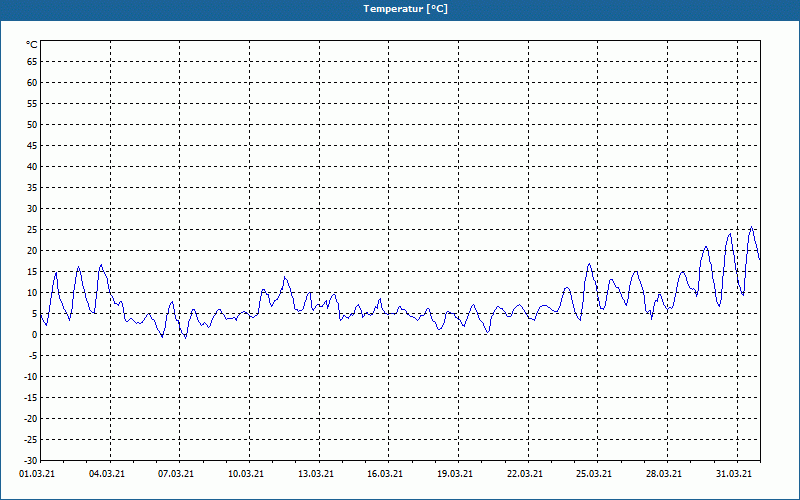This screenshot has height=500, width=800.
Task: Click the -5 value on the temperature axis
Action: (33, 356)
